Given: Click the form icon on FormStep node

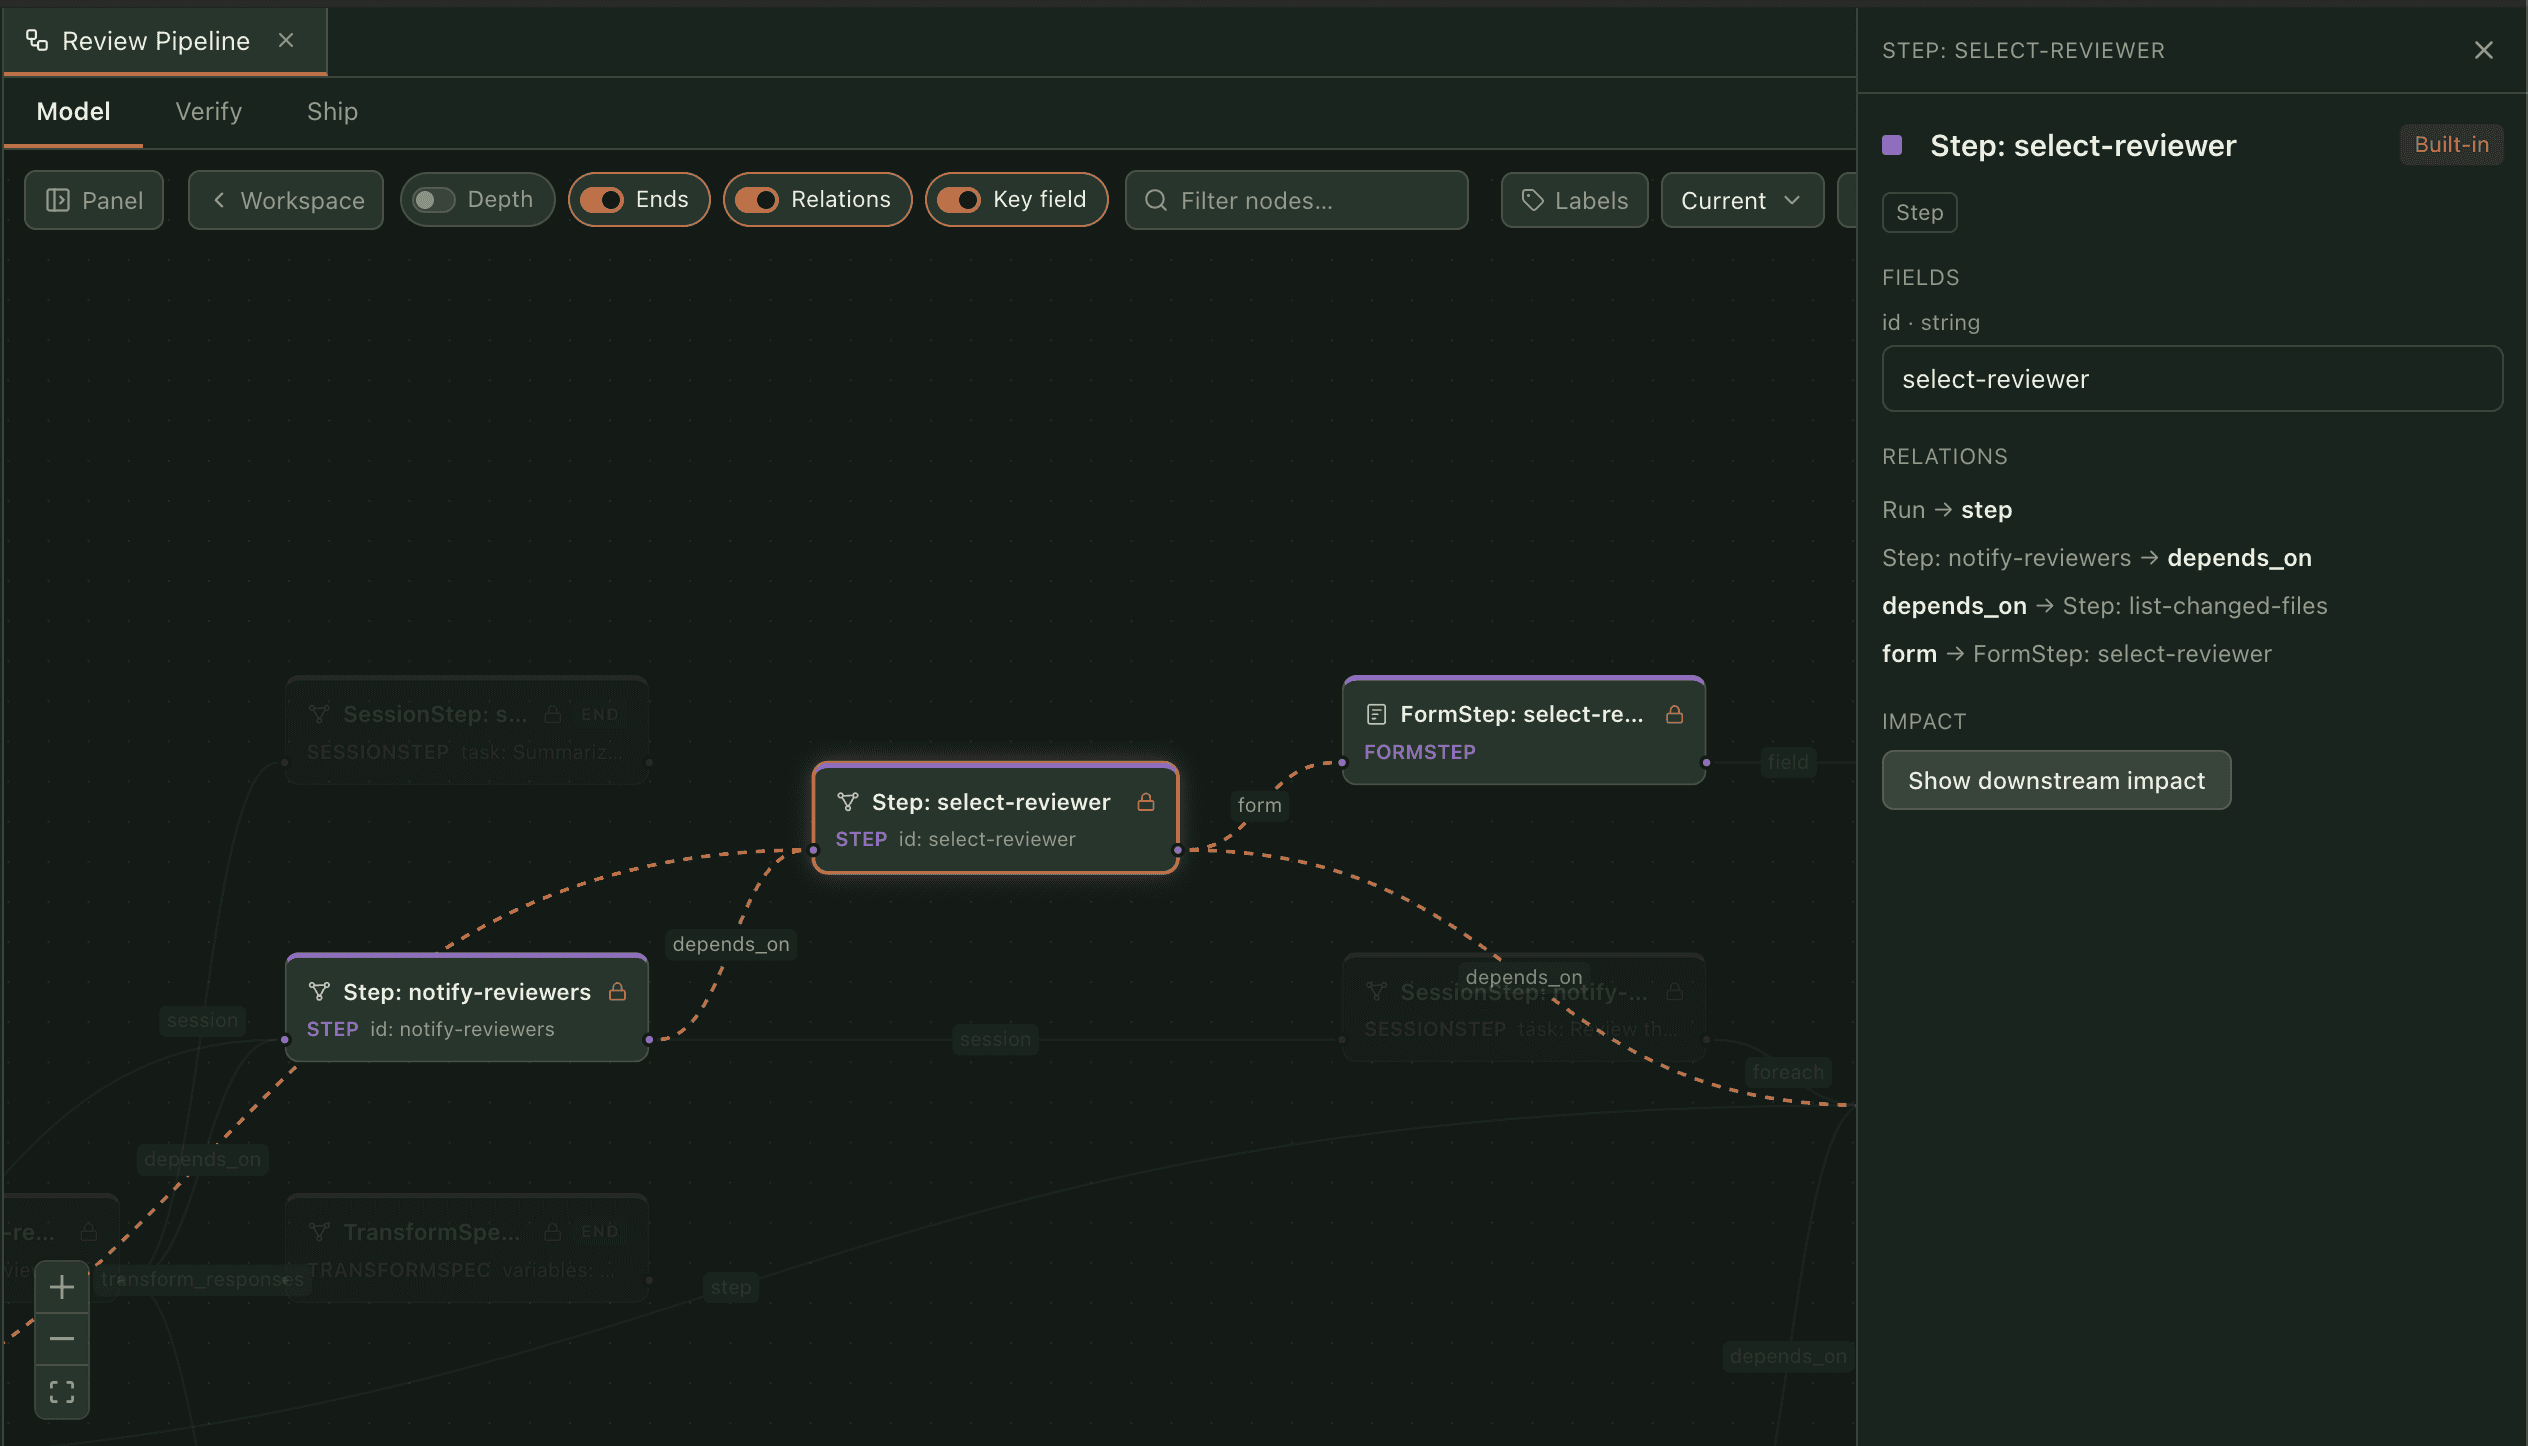Looking at the screenshot, I should point(1376,714).
